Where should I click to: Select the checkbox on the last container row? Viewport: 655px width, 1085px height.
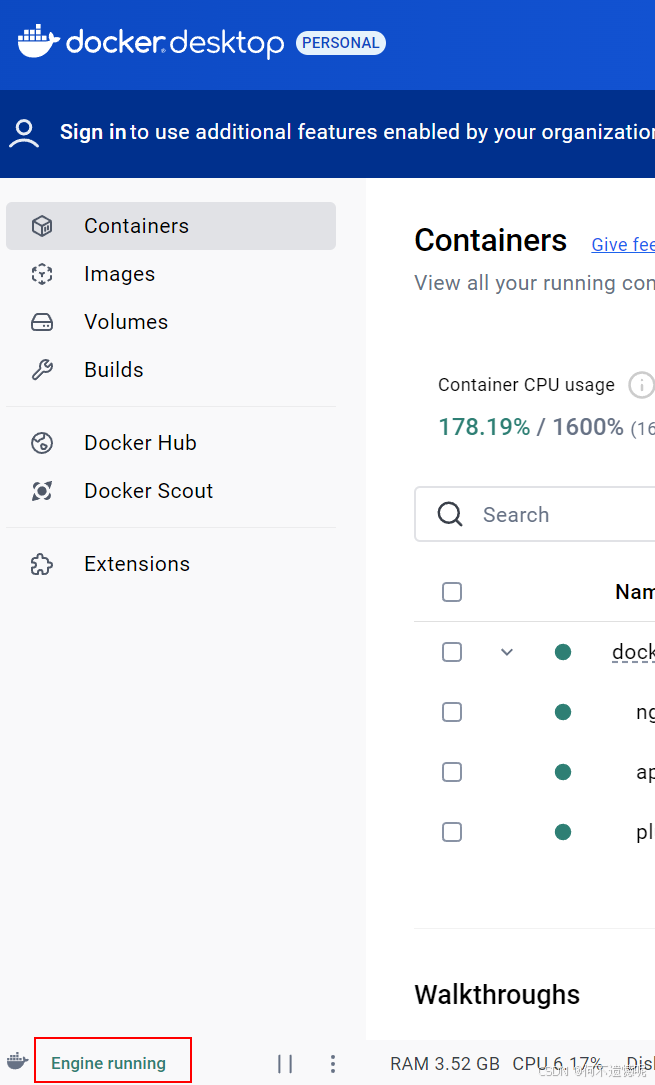coord(452,832)
